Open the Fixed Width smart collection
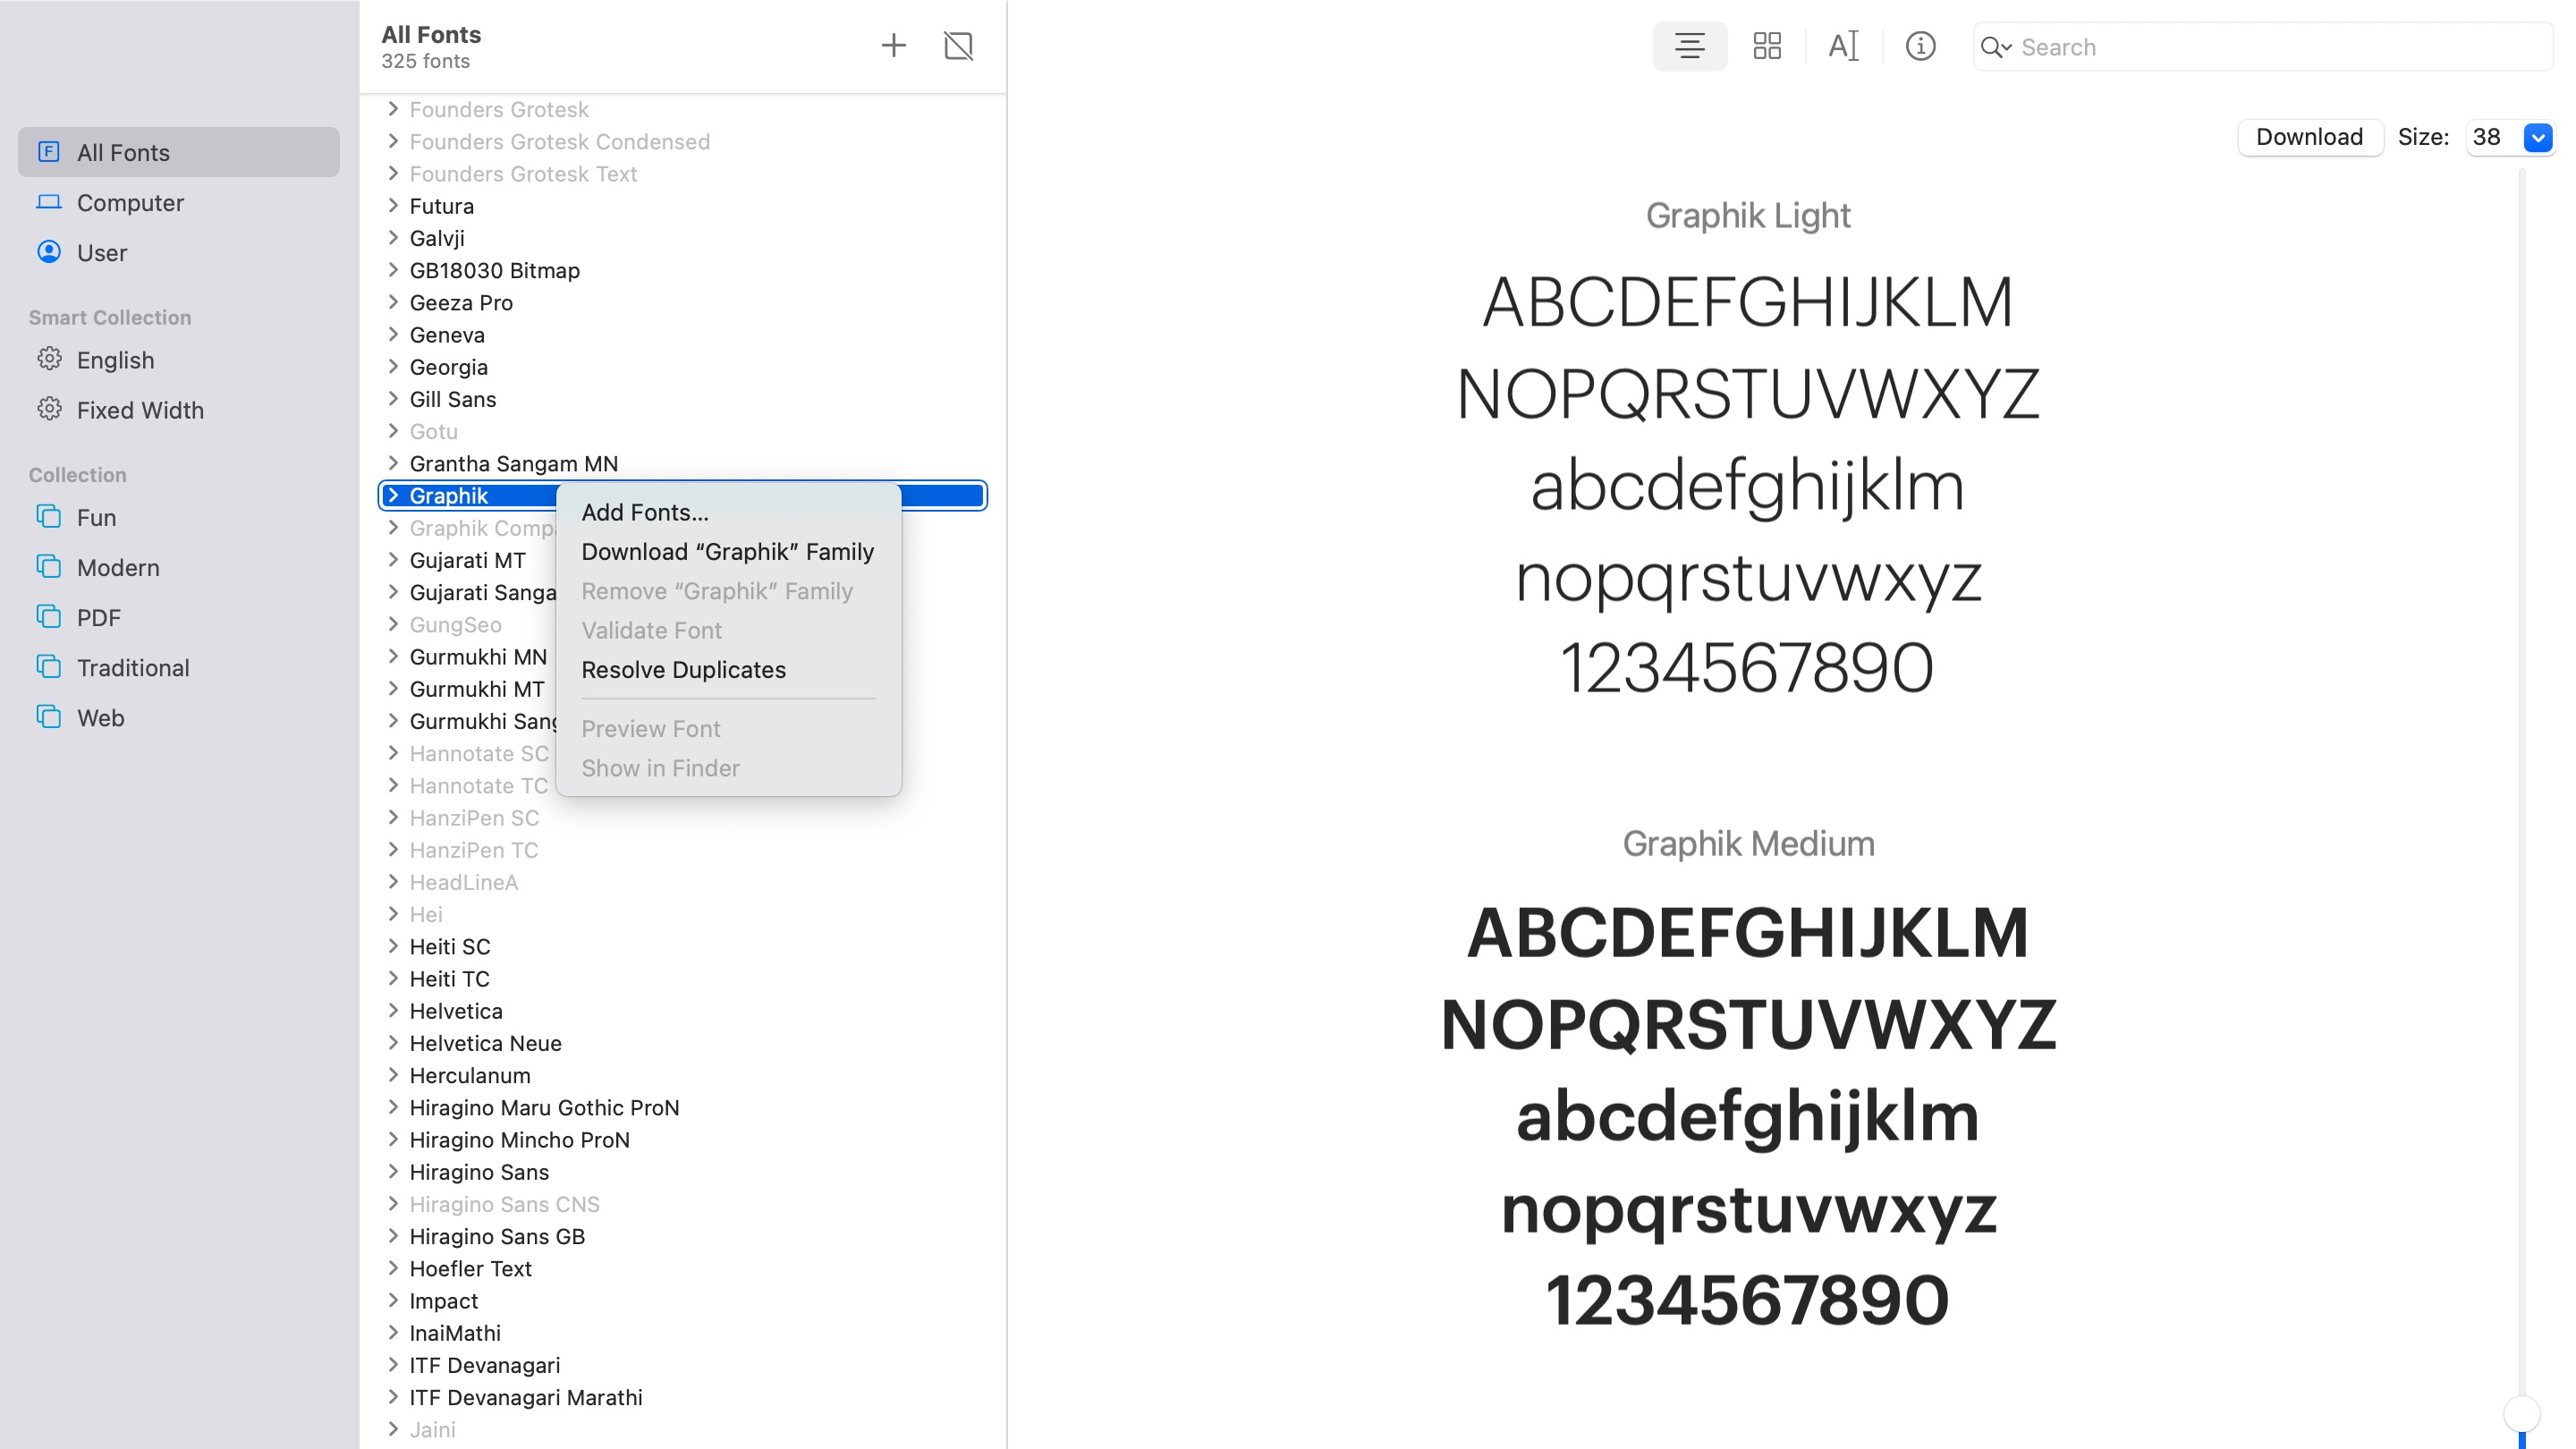The image size is (2576, 1449). [179, 410]
